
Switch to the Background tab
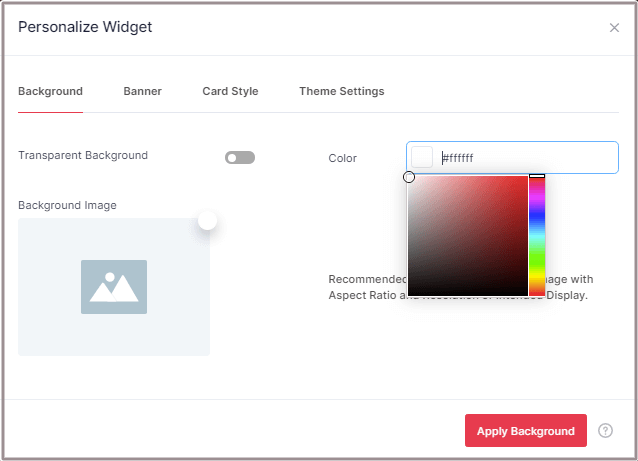(50, 91)
